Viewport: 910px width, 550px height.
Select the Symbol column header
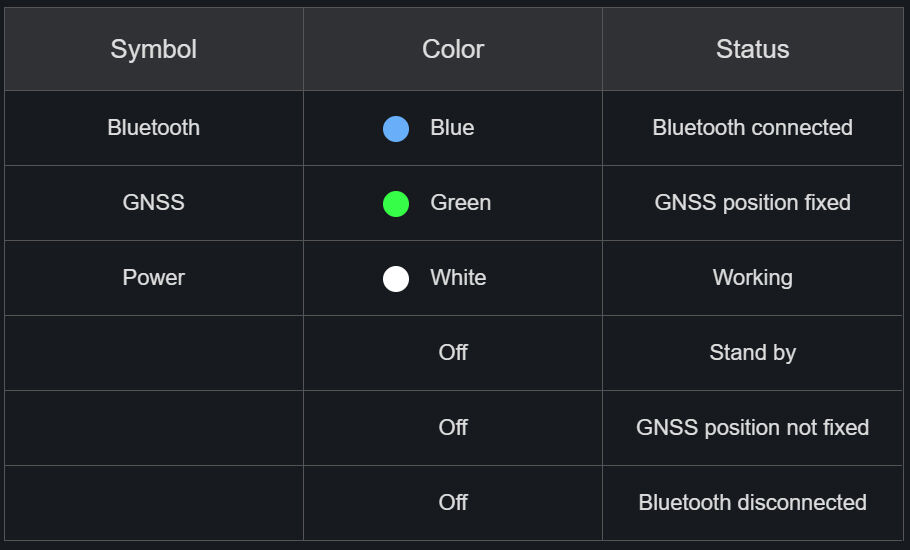pos(153,49)
